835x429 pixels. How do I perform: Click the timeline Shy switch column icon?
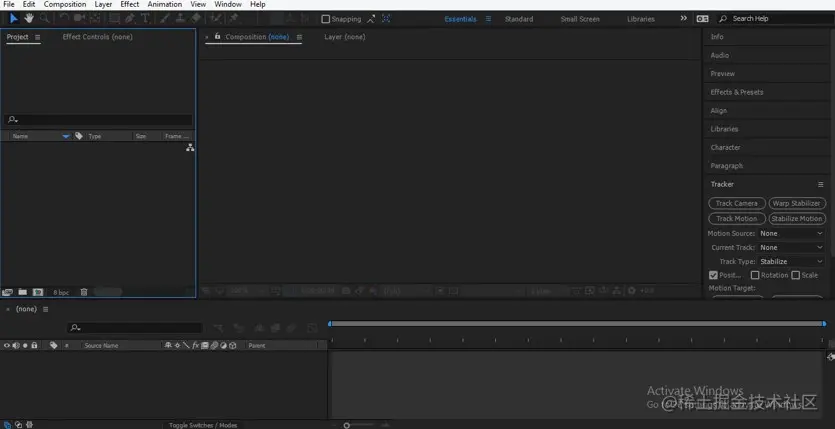click(168, 345)
